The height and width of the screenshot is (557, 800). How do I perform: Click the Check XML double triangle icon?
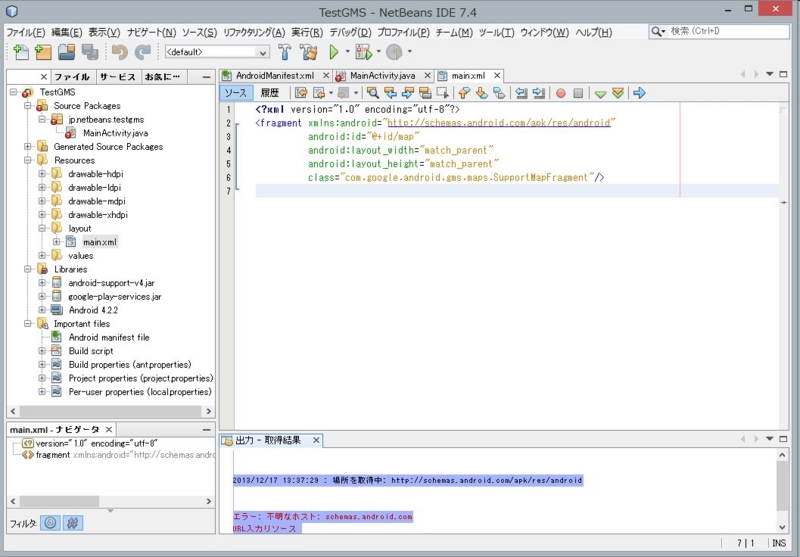click(618, 93)
